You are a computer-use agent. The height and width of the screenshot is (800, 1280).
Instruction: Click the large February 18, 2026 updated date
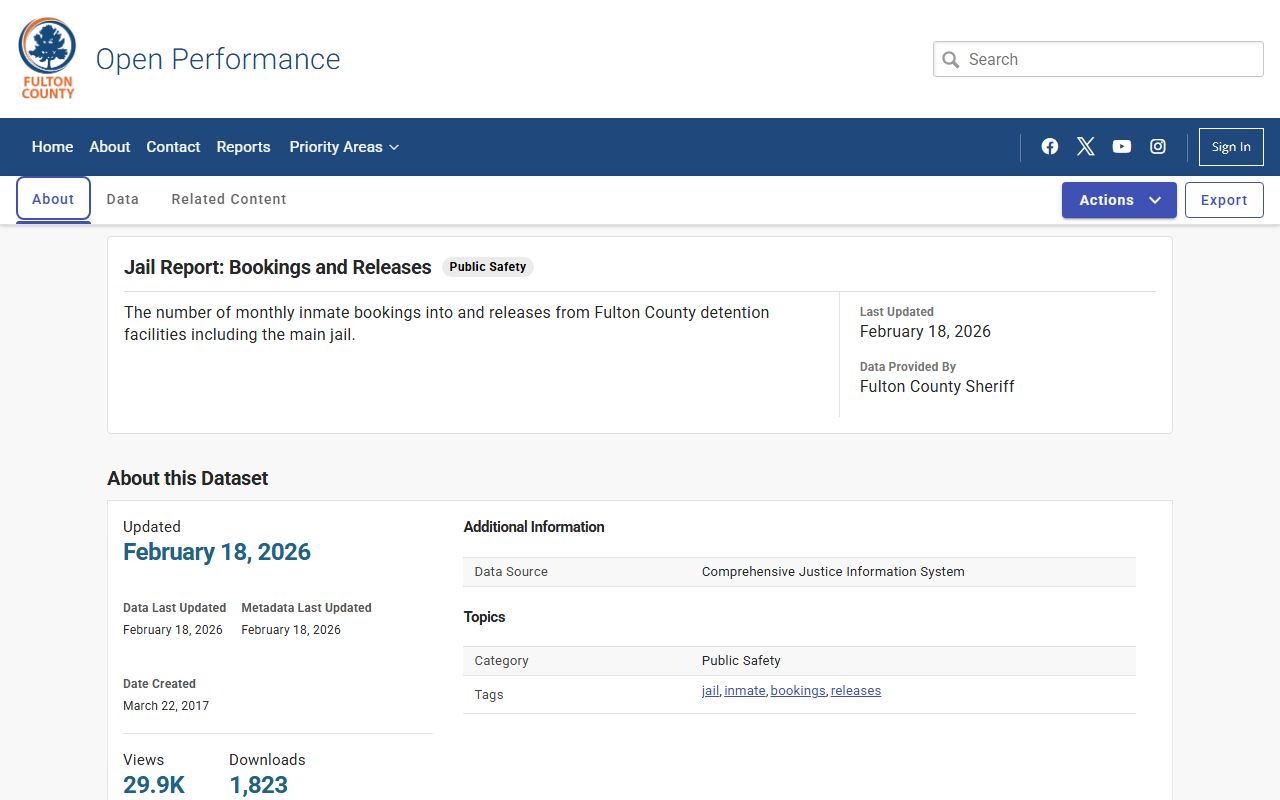click(217, 552)
